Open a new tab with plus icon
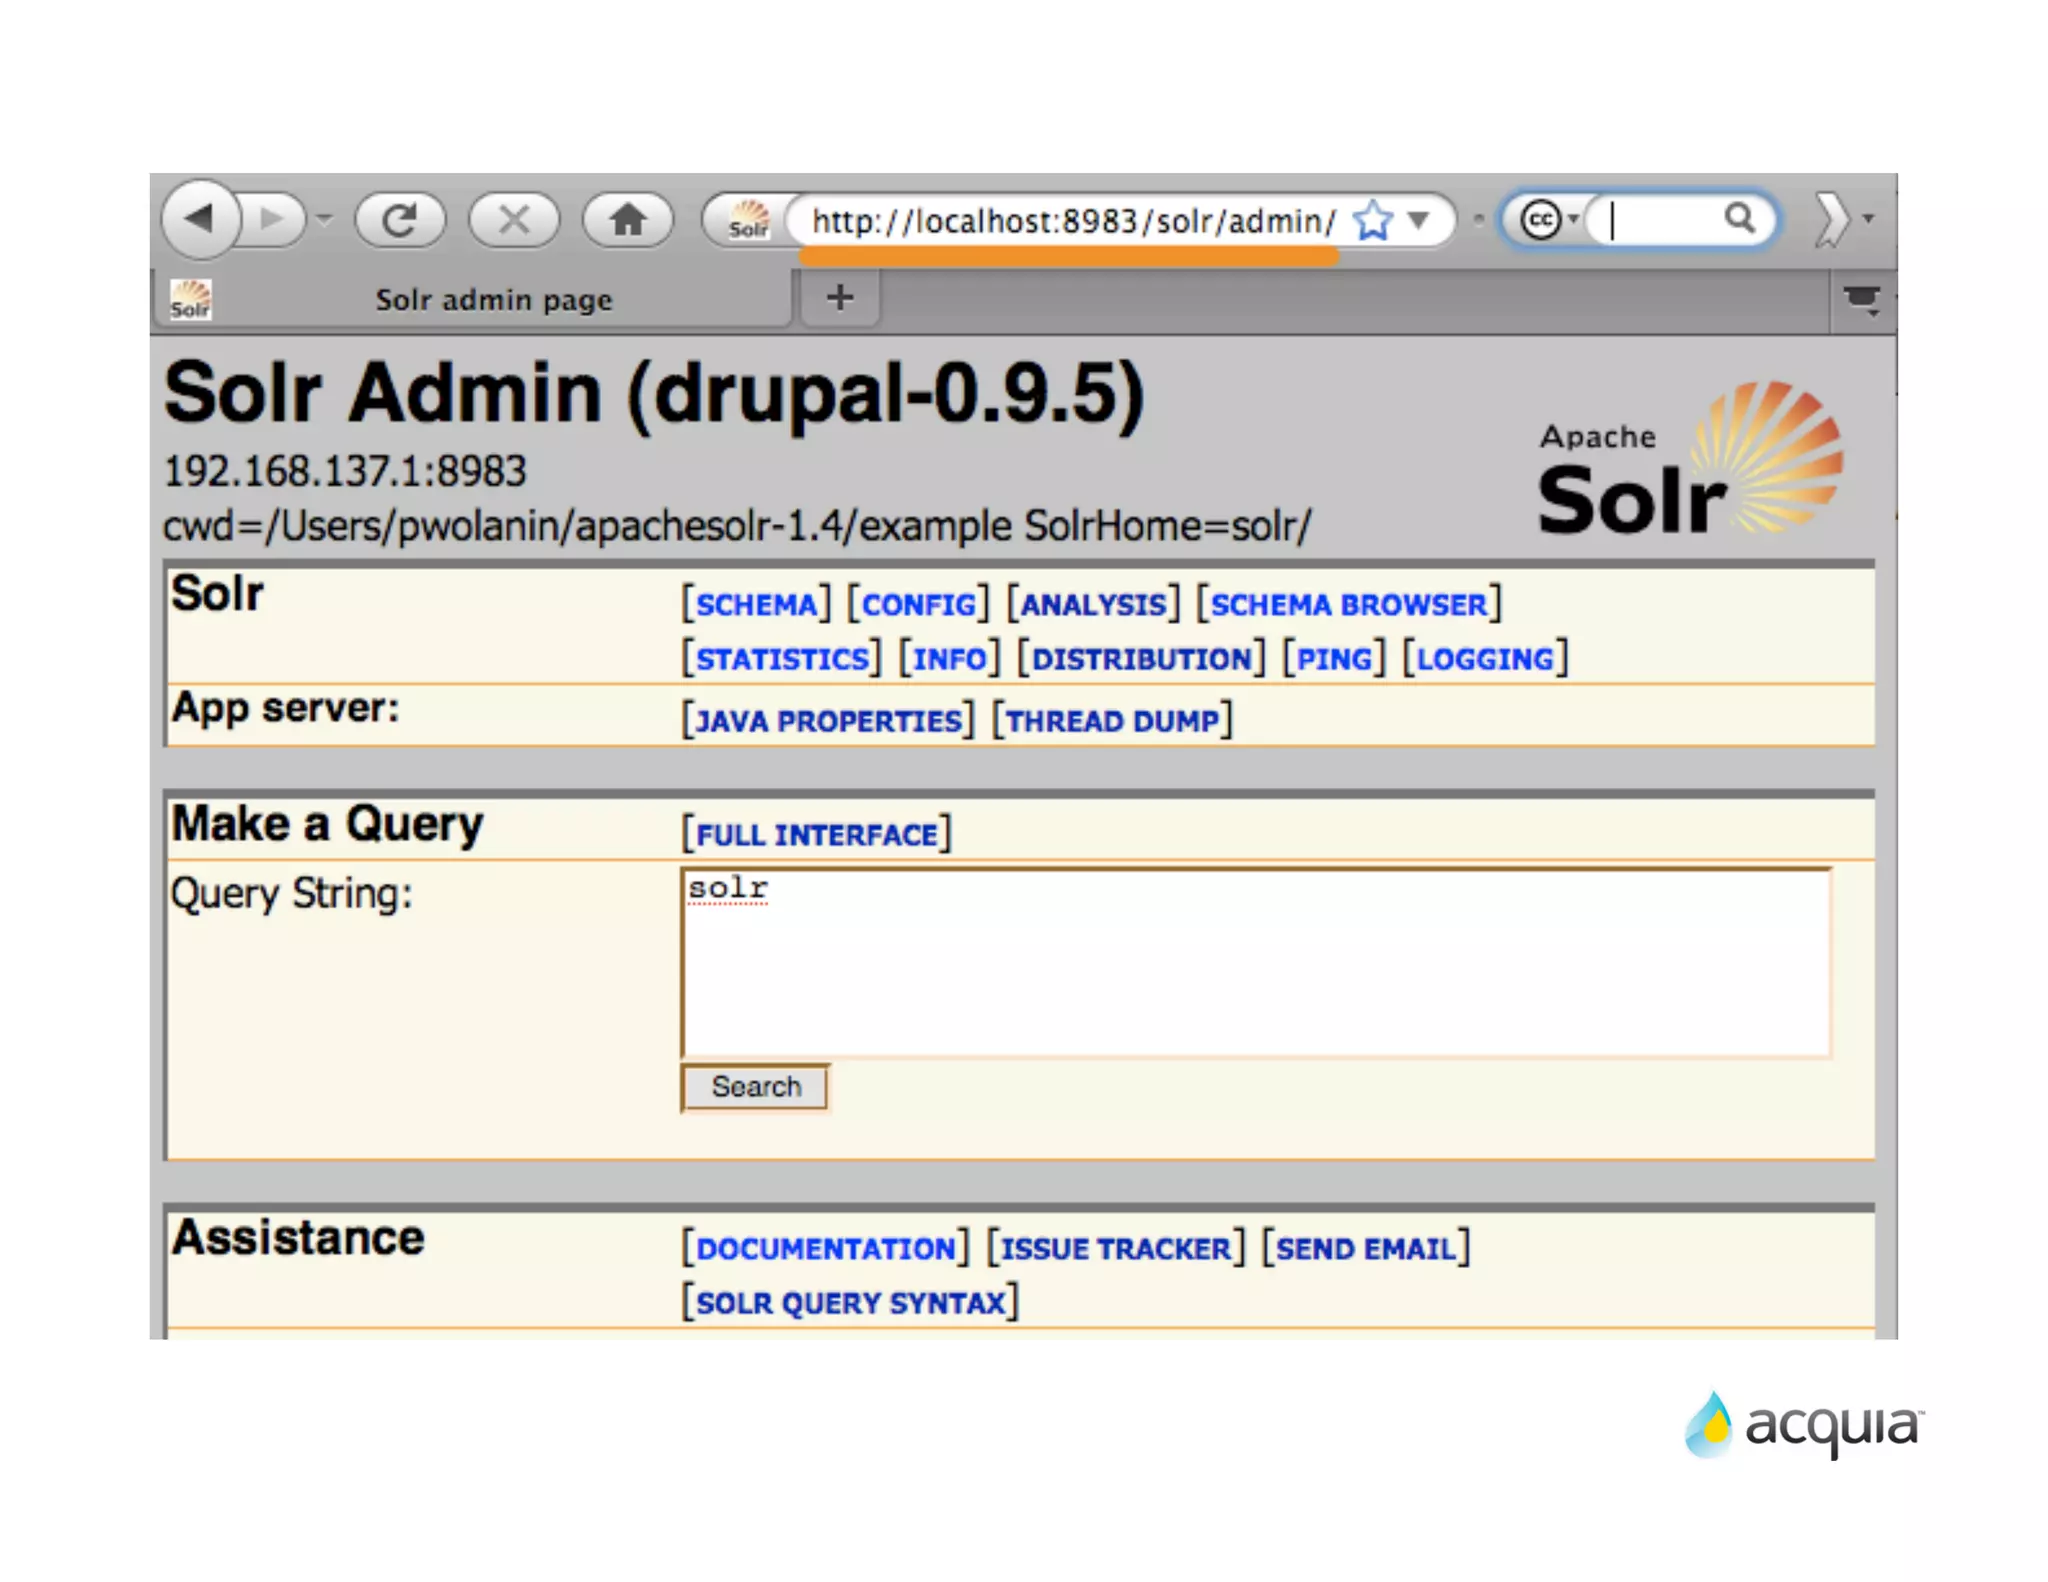Image resolution: width=2048 pixels, height=1582 pixels. [840, 298]
